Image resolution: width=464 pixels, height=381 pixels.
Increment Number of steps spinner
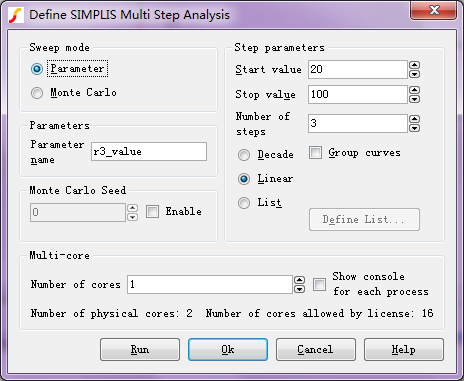click(414, 119)
